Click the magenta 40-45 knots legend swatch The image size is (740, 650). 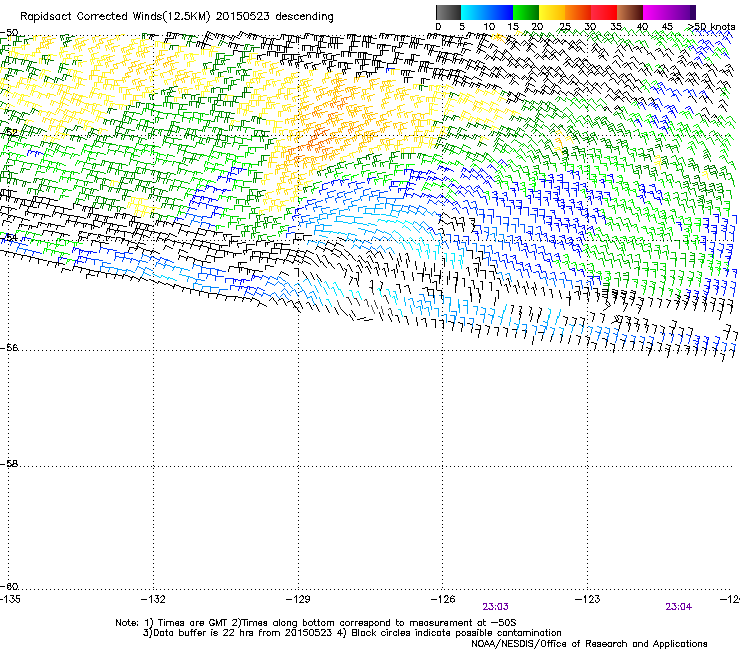[x=656, y=12]
